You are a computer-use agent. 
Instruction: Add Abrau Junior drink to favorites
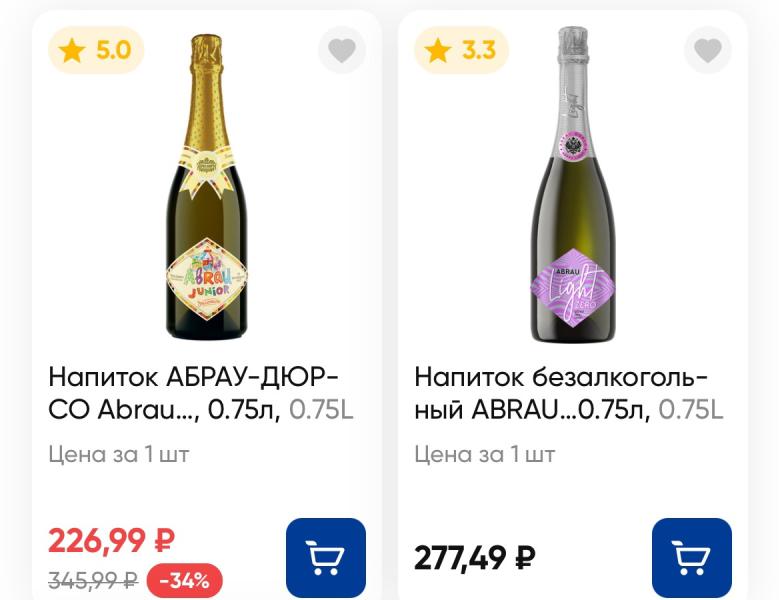(x=342, y=50)
